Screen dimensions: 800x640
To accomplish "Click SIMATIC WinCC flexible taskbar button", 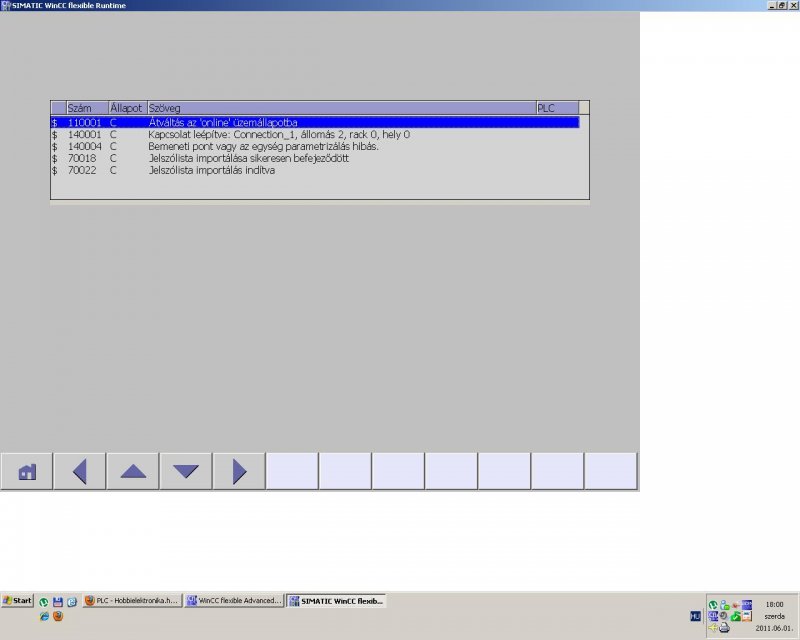I will tap(336, 601).
